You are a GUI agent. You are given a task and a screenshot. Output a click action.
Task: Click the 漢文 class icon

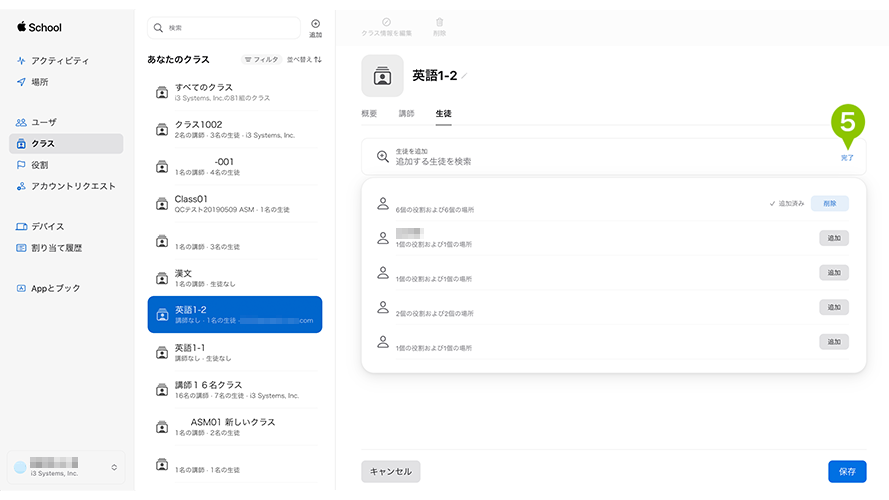coord(162,278)
